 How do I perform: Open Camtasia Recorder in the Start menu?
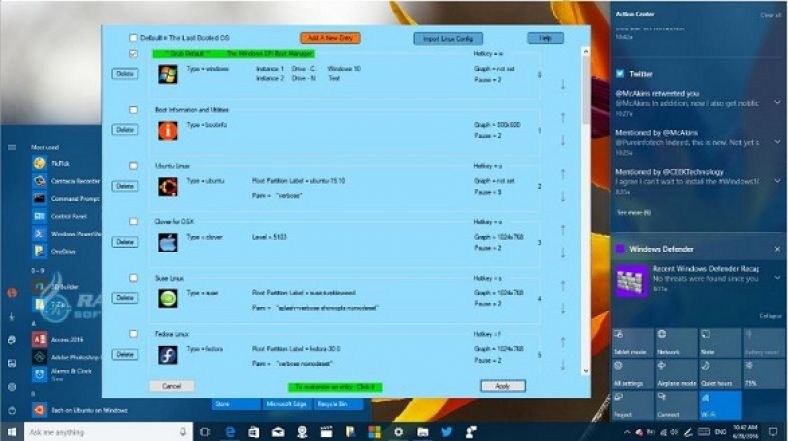click(x=66, y=181)
